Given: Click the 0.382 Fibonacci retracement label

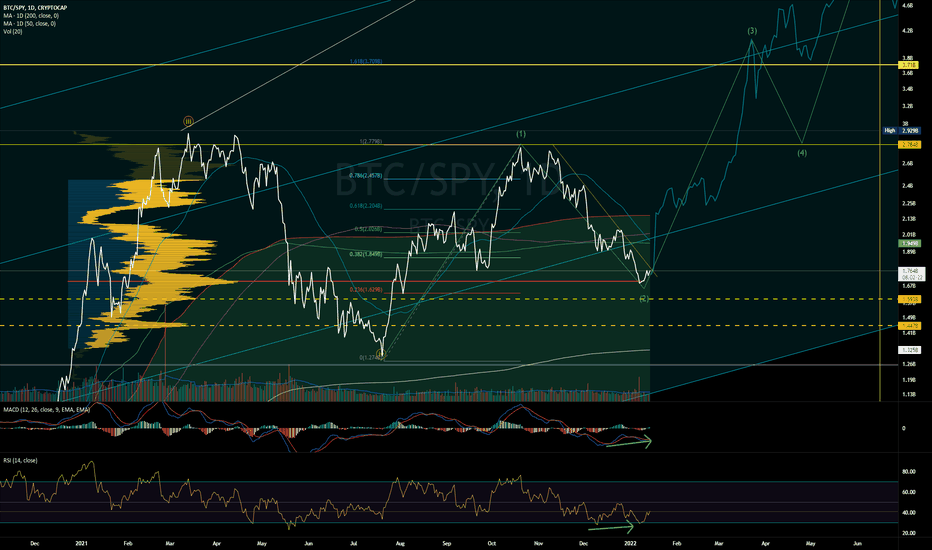Looking at the screenshot, I should coord(366,254).
